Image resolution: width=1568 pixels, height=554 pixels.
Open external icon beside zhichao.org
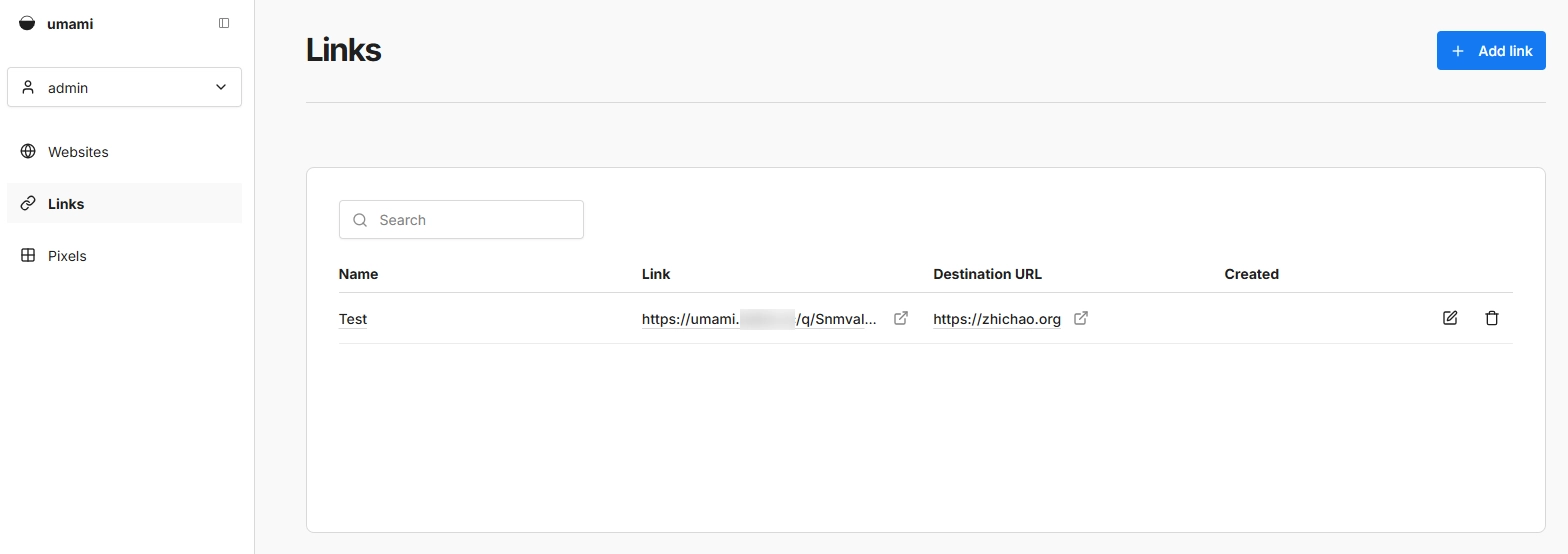[1081, 318]
